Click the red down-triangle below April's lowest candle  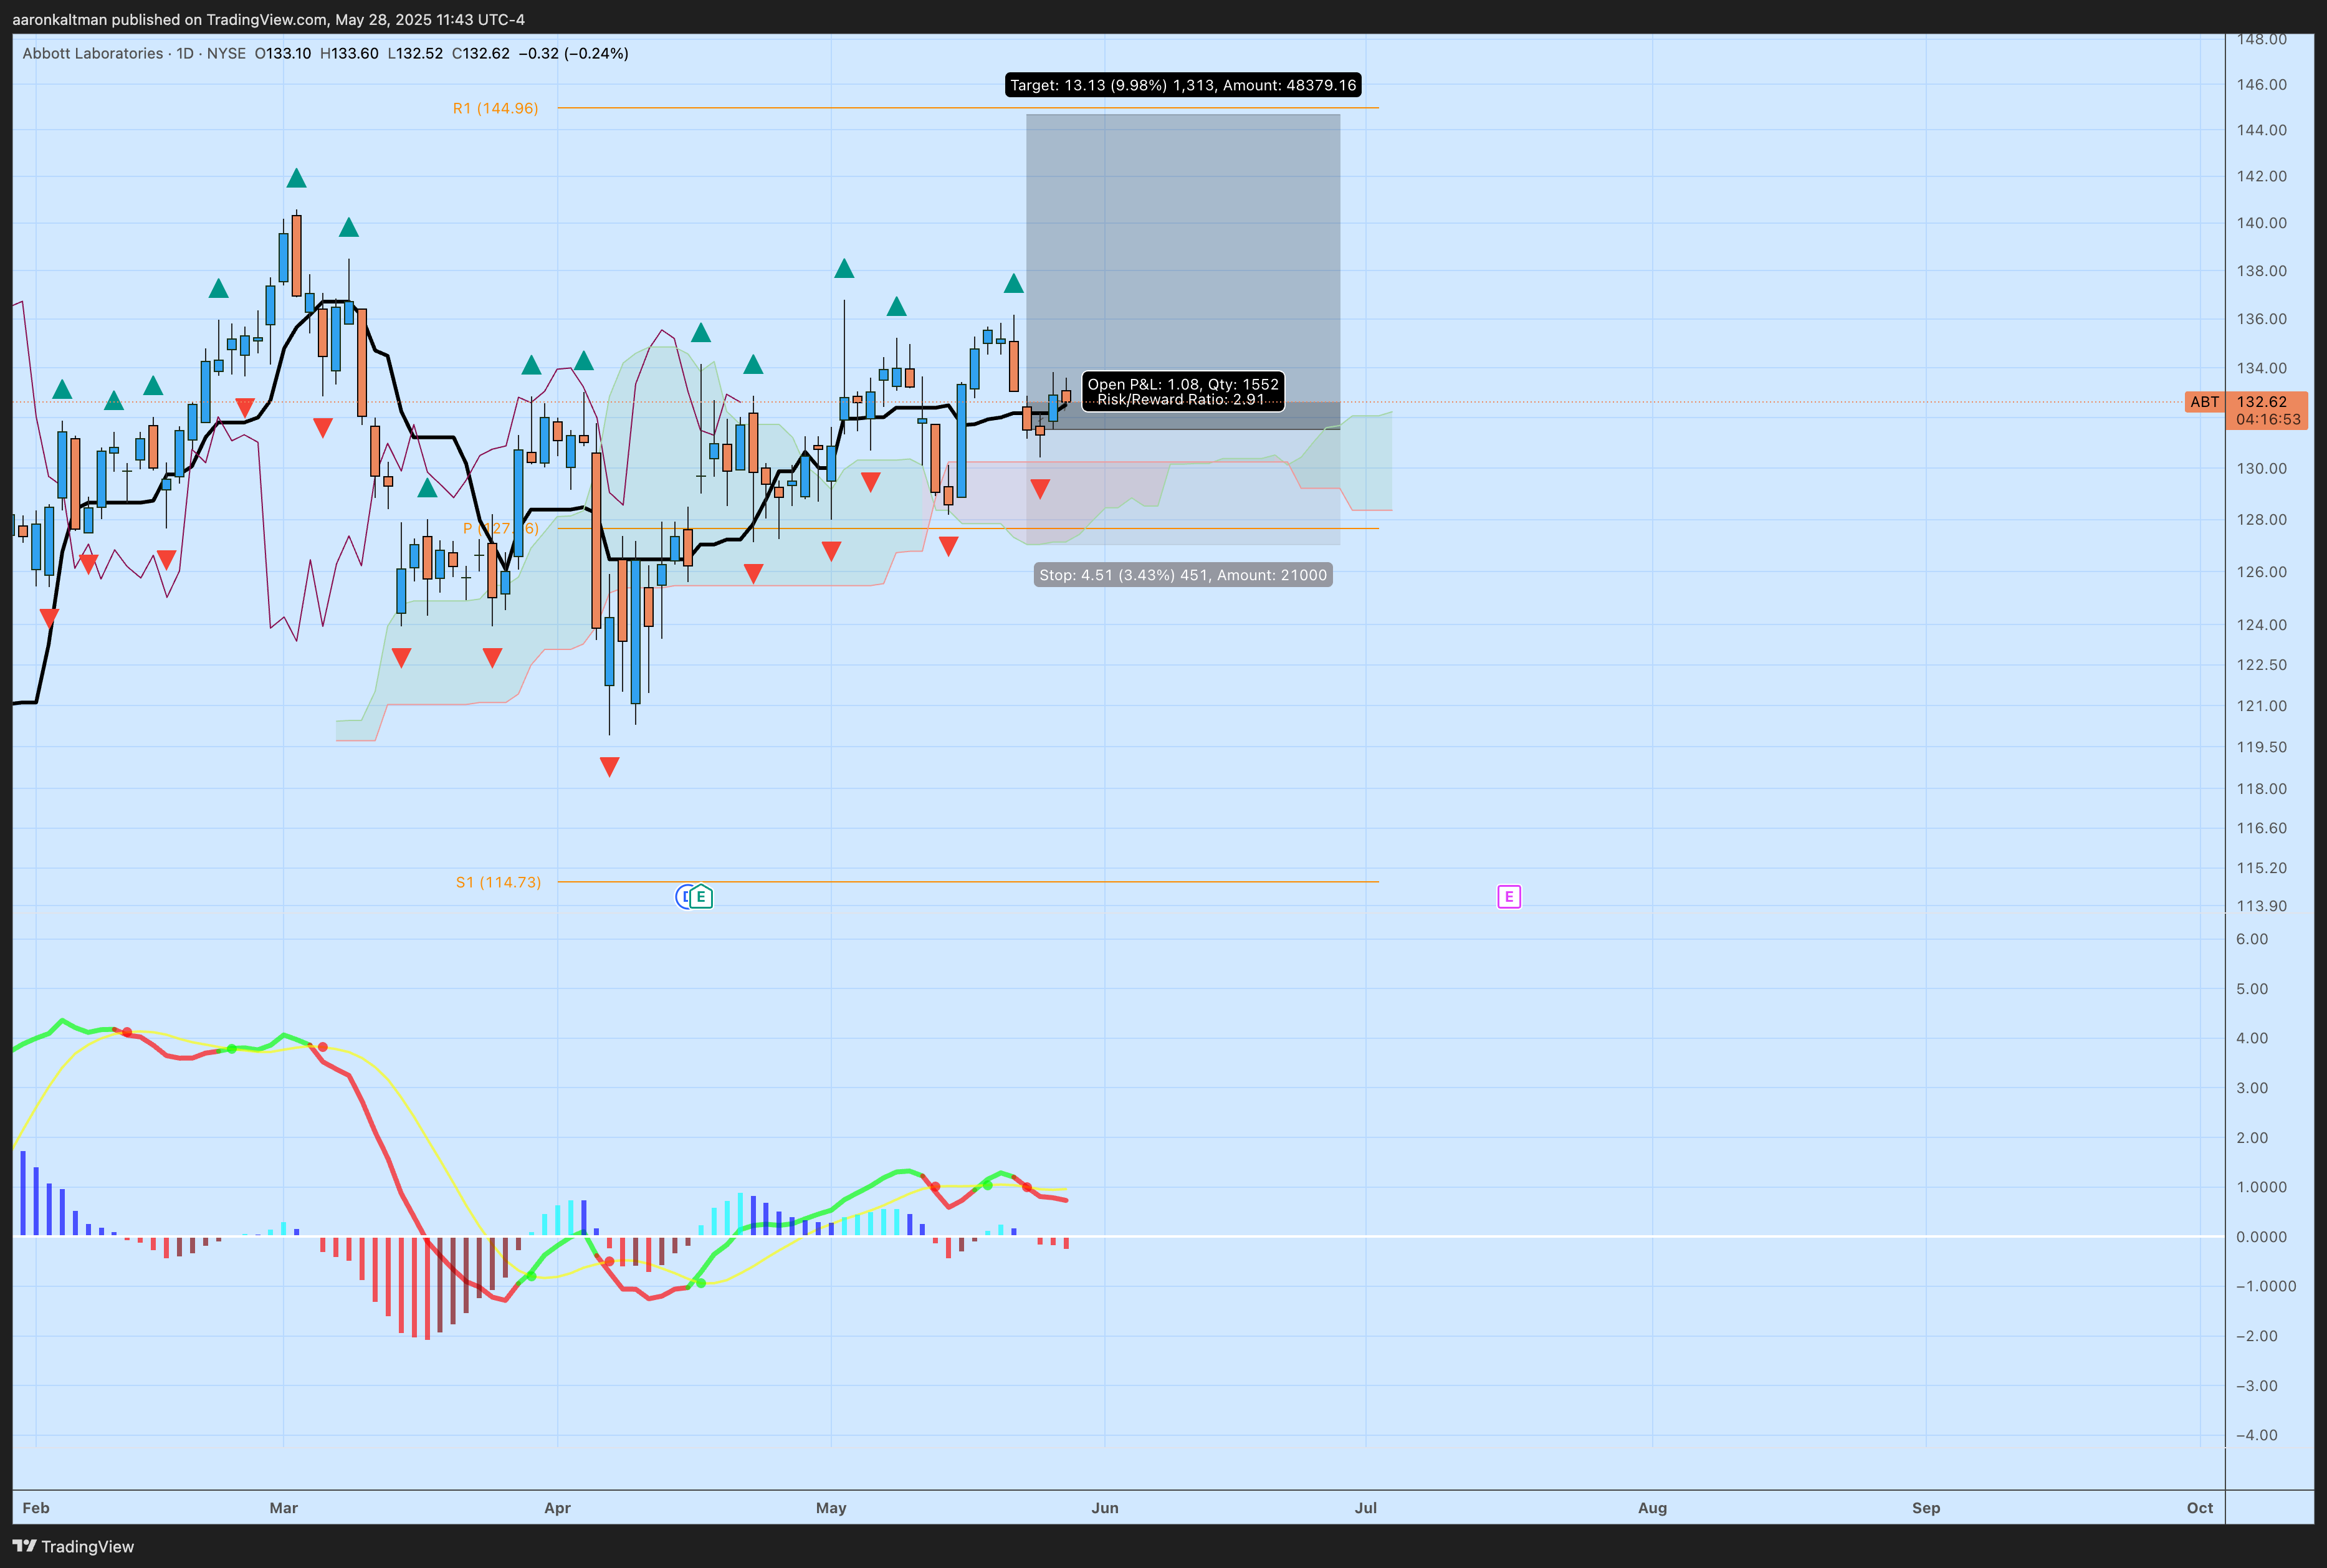point(609,767)
